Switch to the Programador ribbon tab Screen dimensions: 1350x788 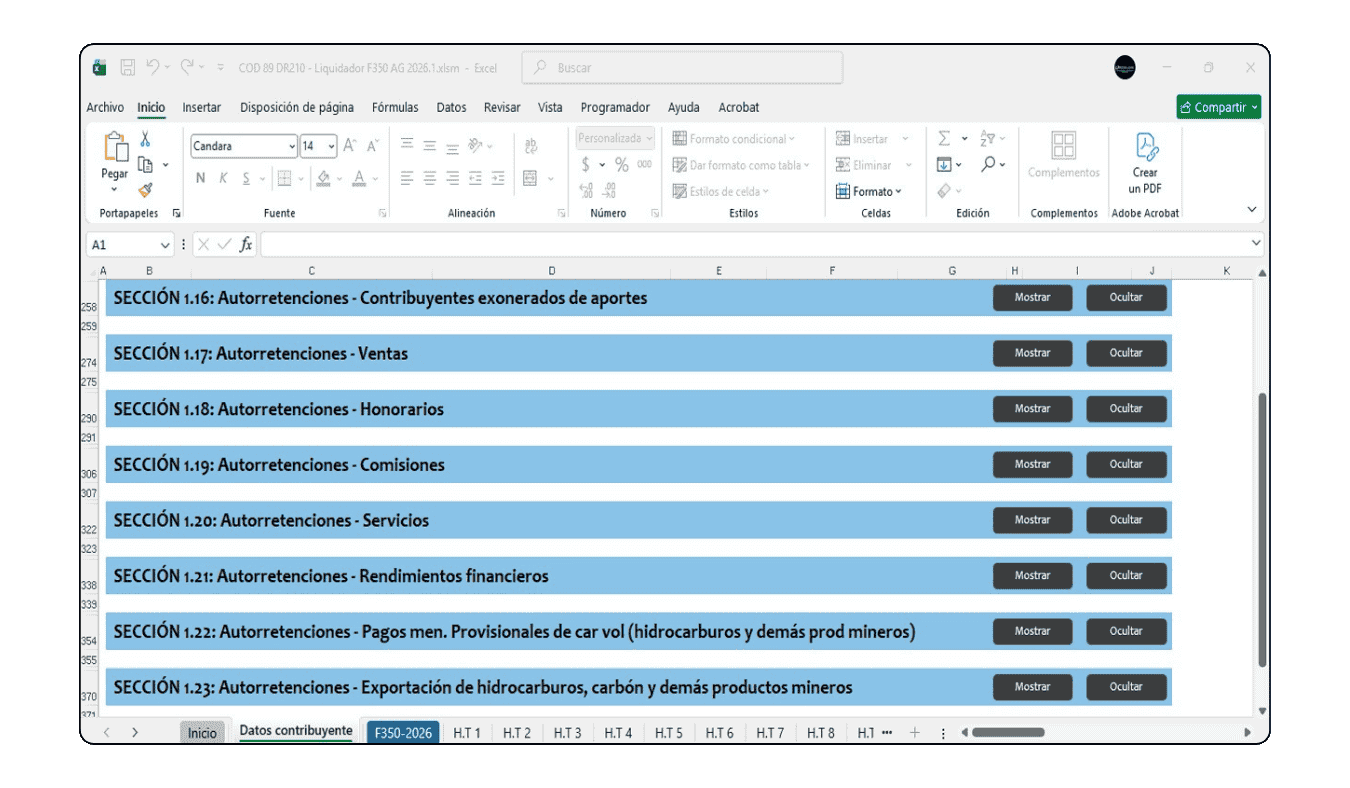(x=615, y=107)
